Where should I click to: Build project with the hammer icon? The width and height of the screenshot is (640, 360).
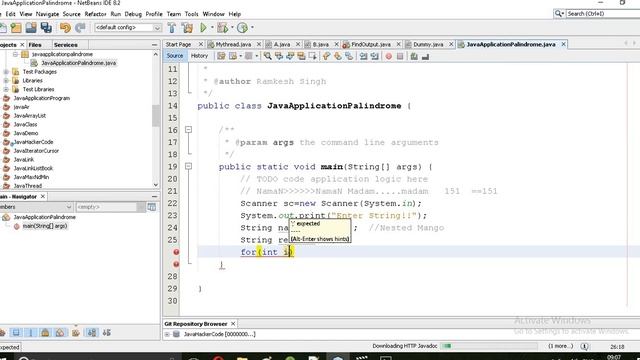tap(172, 28)
